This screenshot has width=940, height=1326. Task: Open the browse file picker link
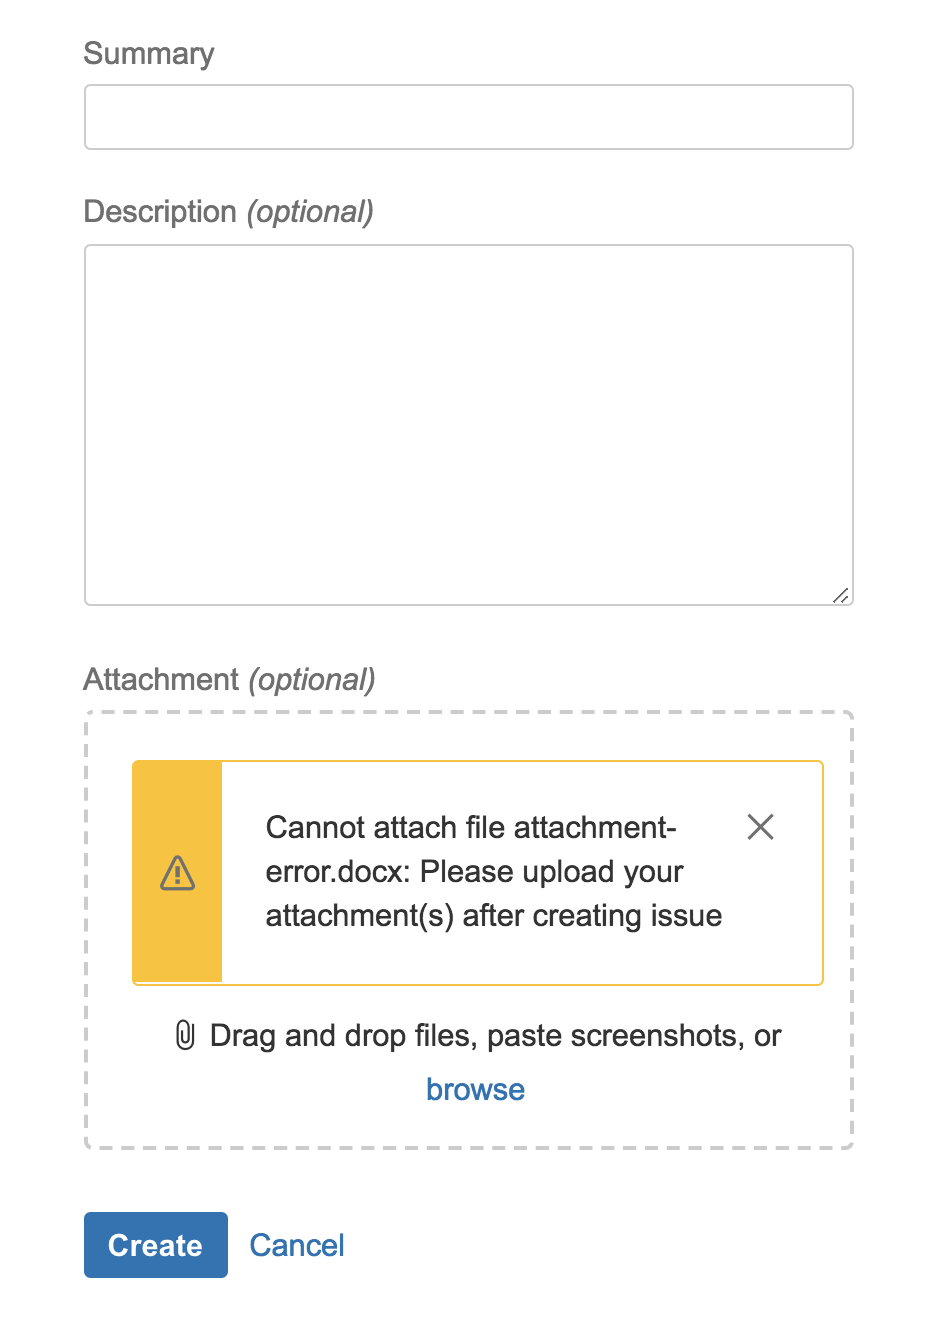pyautogui.click(x=475, y=1089)
